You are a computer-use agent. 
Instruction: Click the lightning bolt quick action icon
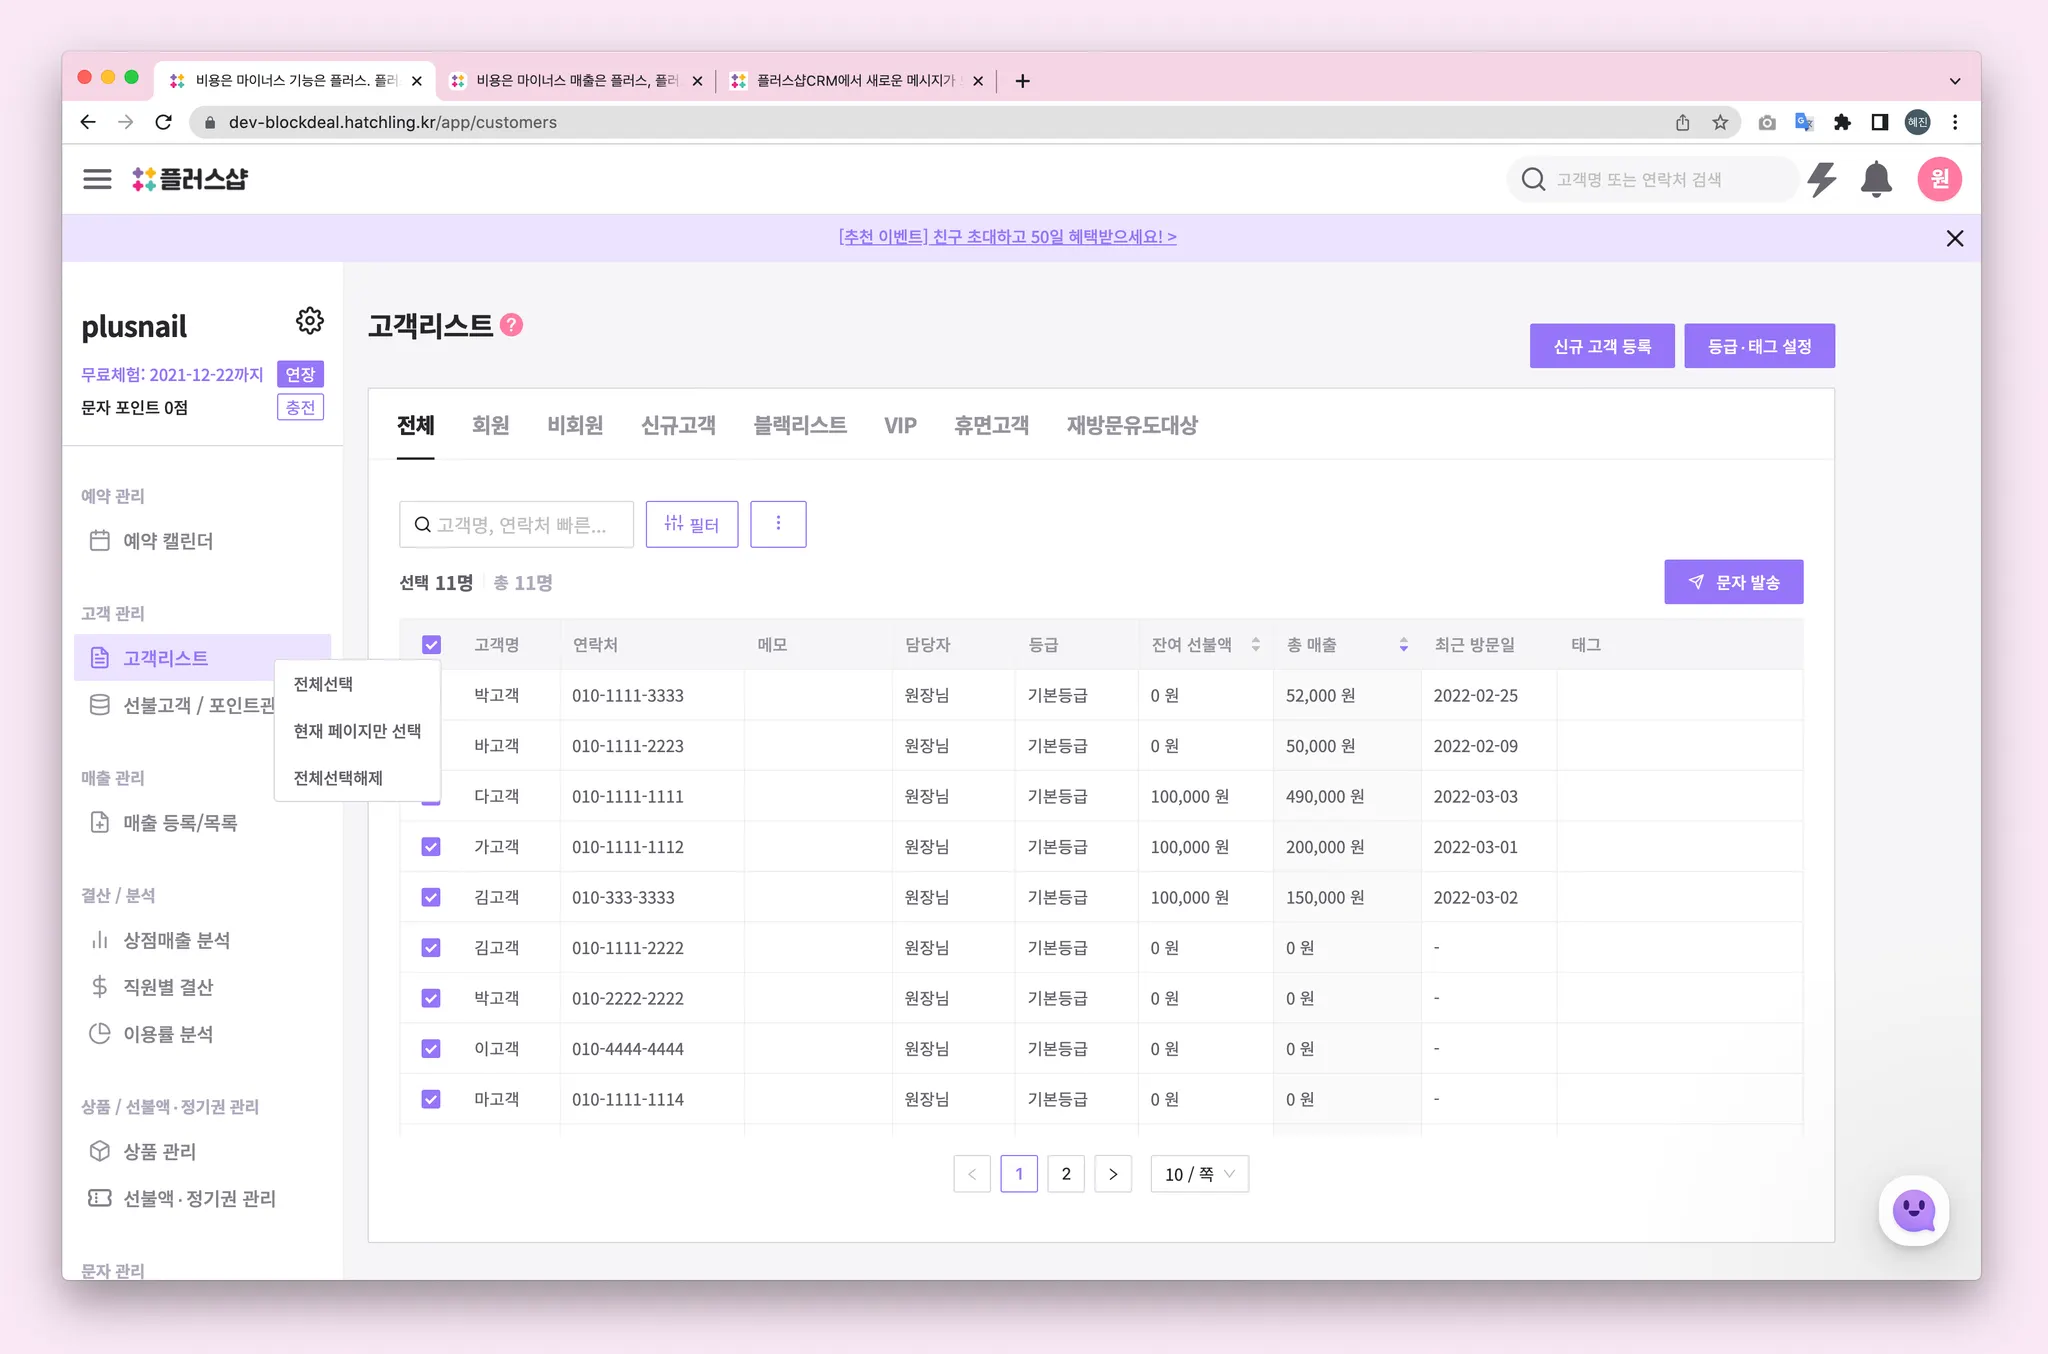[x=1822, y=180]
